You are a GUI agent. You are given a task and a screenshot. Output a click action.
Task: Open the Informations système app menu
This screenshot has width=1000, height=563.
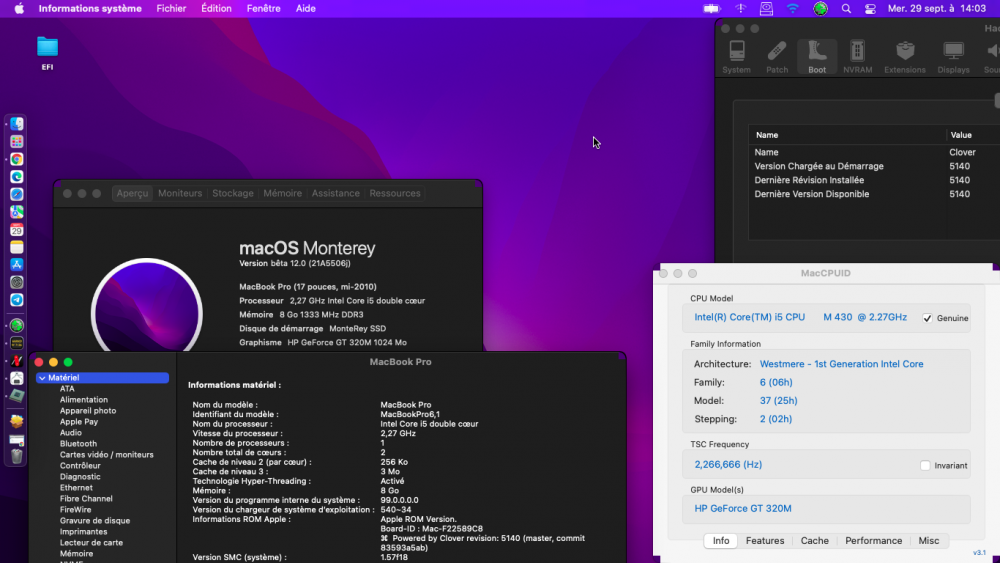pyautogui.click(x=90, y=9)
